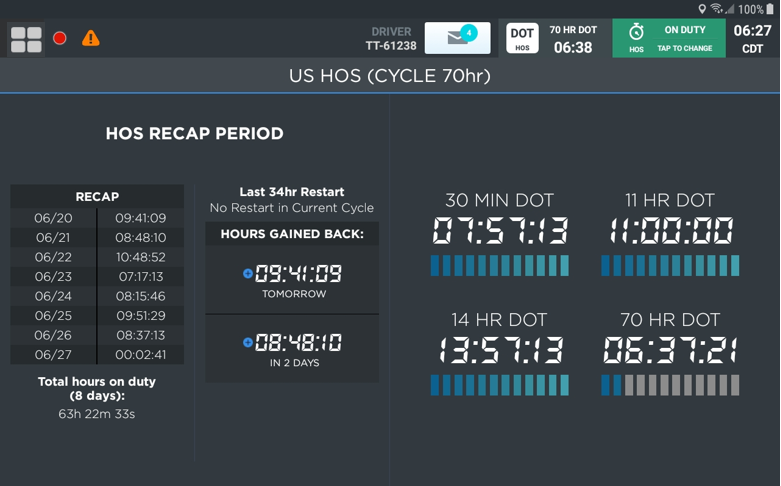Tap the 30 MIN DOT progress bar
The width and height of the screenshot is (781, 486).
point(500,265)
